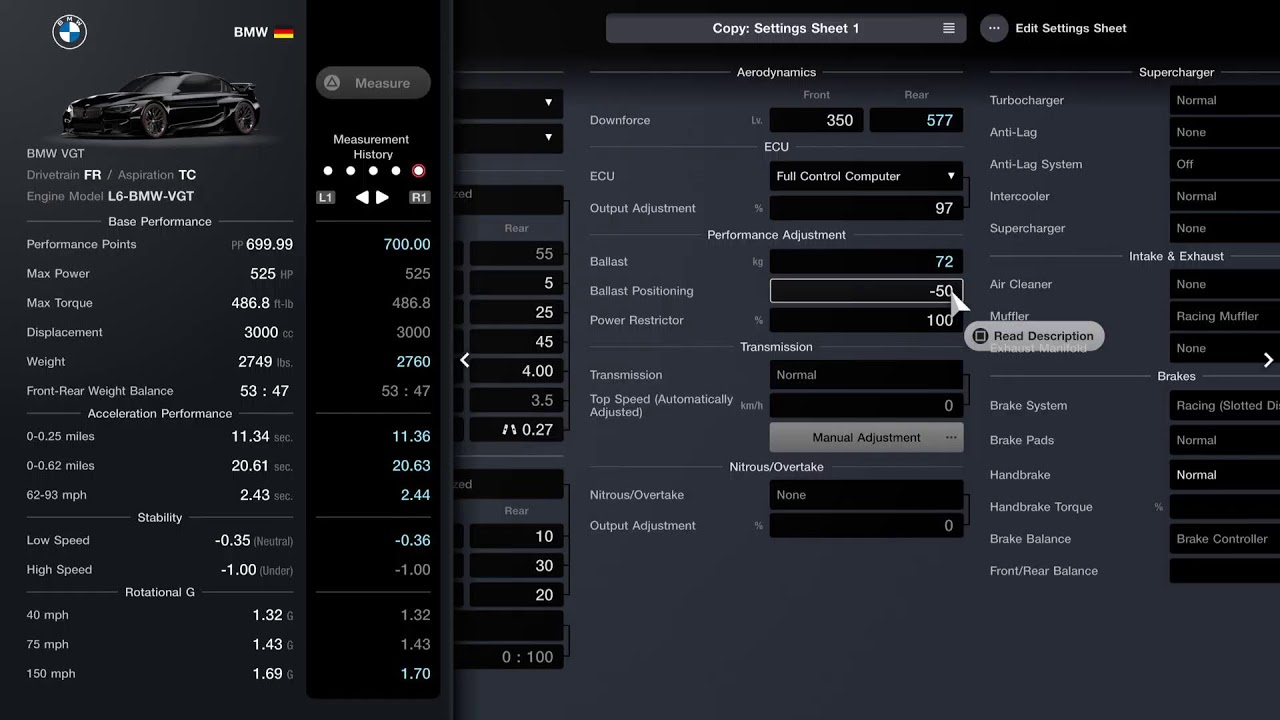This screenshot has height=720, width=1280.
Task: Click Ballast Positioning label
Action: tap(641, 291)
